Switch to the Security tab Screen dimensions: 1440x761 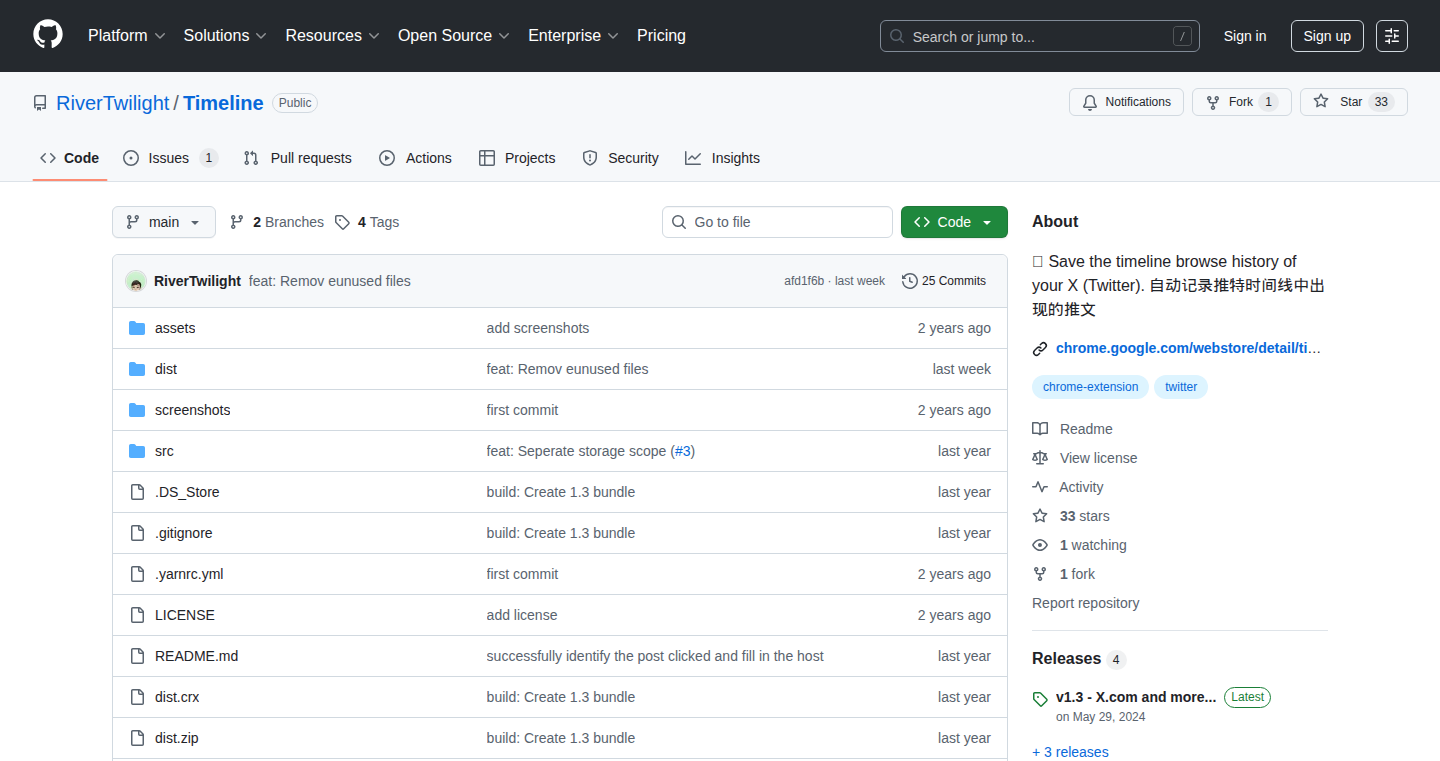620,158
